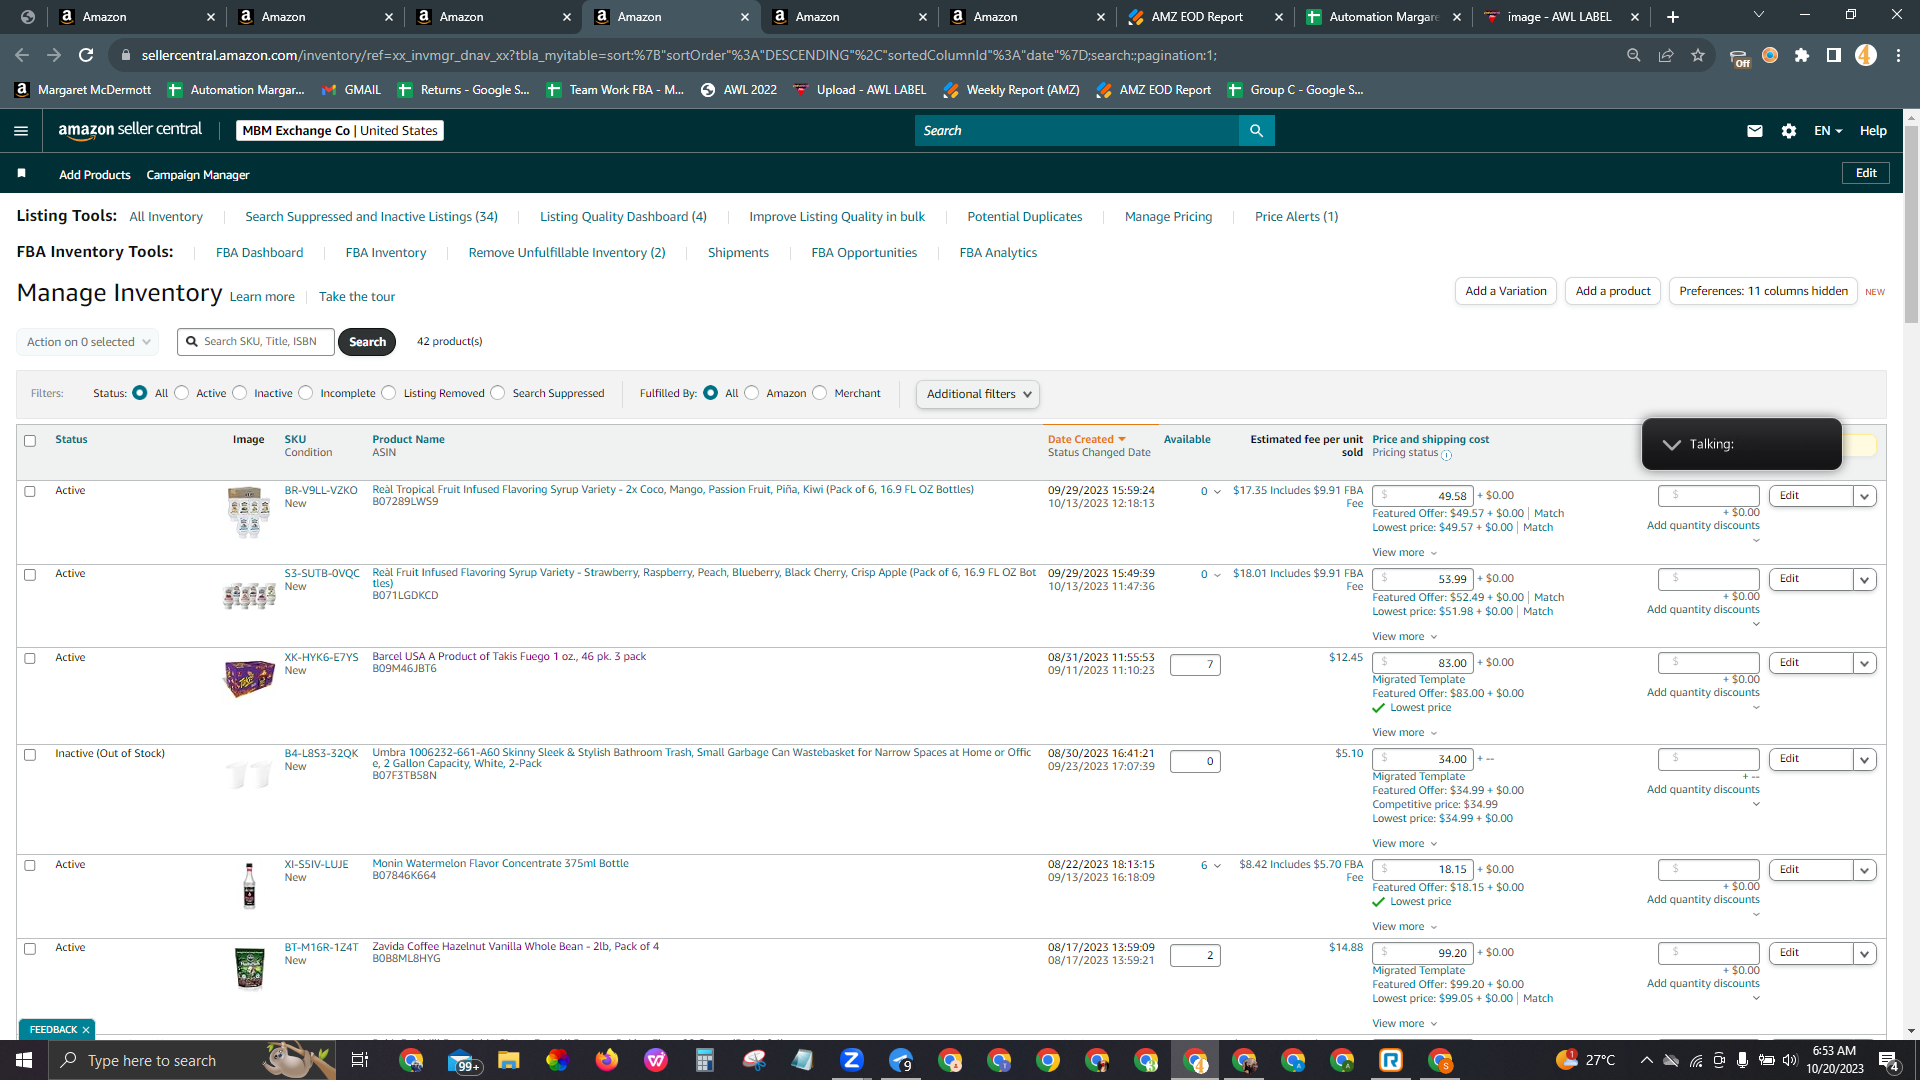Open the Windows Start menu
The height and width of the screenshot is (1080, 1920).
pyautogui.click(x=24, y=1060)
